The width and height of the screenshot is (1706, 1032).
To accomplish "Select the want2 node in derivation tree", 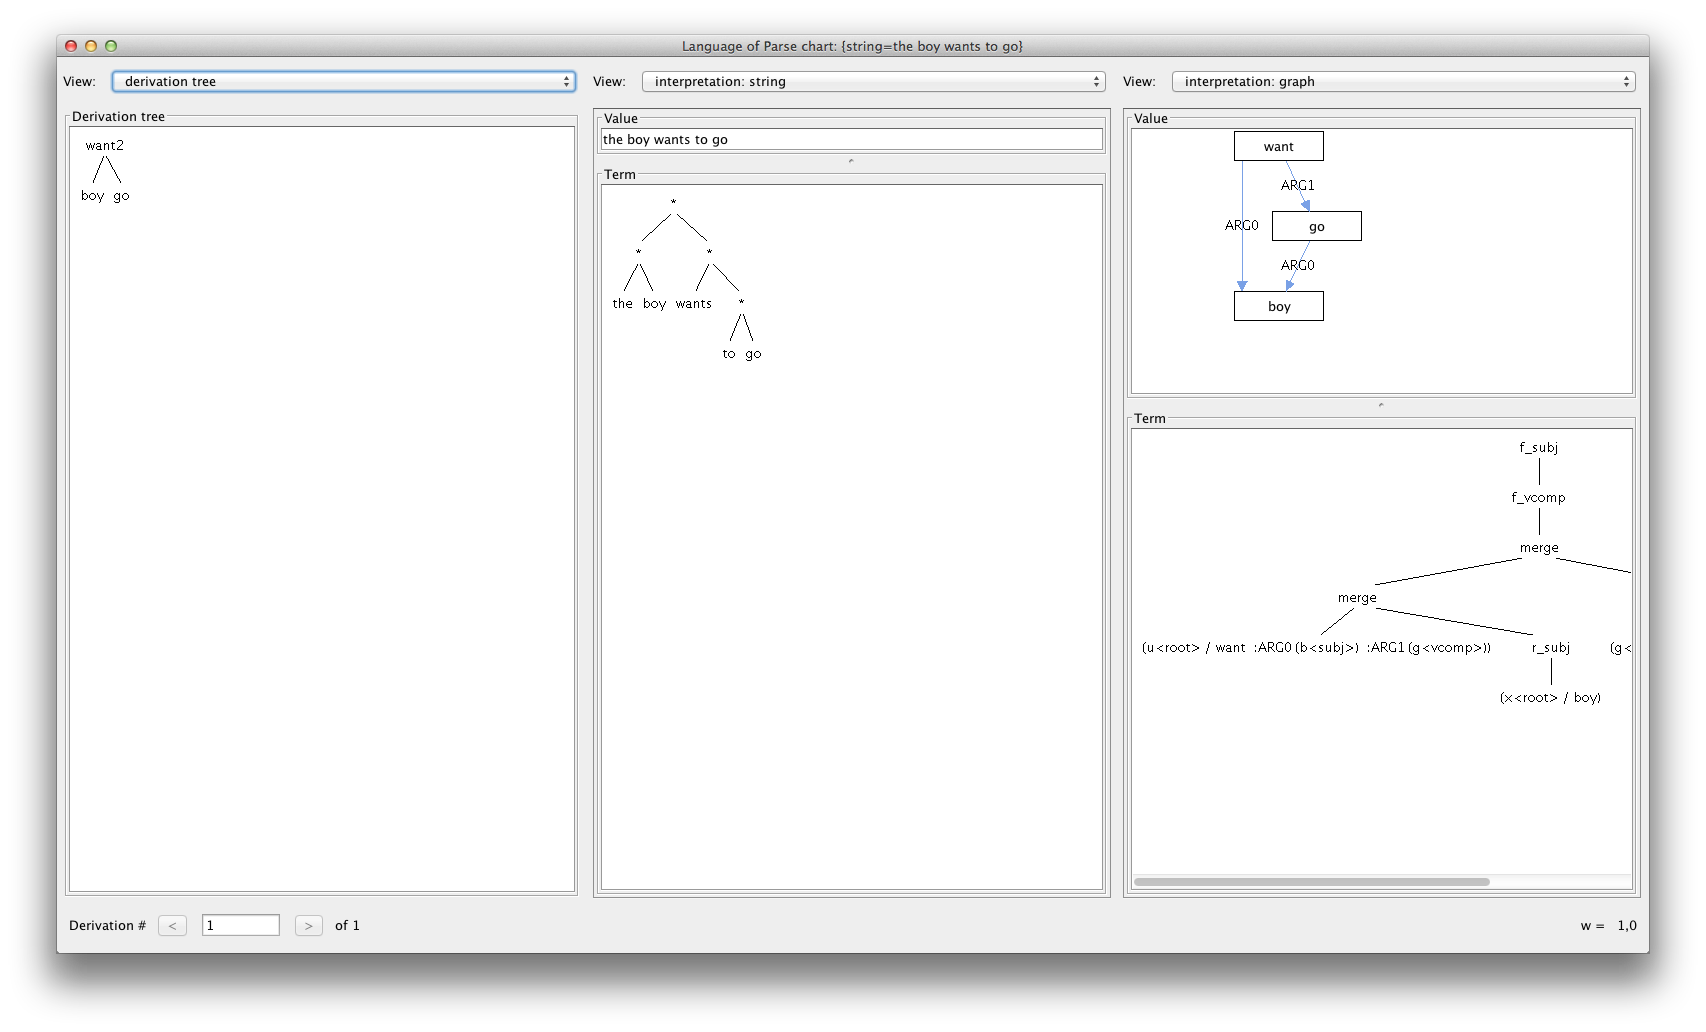I will (104, 145).
